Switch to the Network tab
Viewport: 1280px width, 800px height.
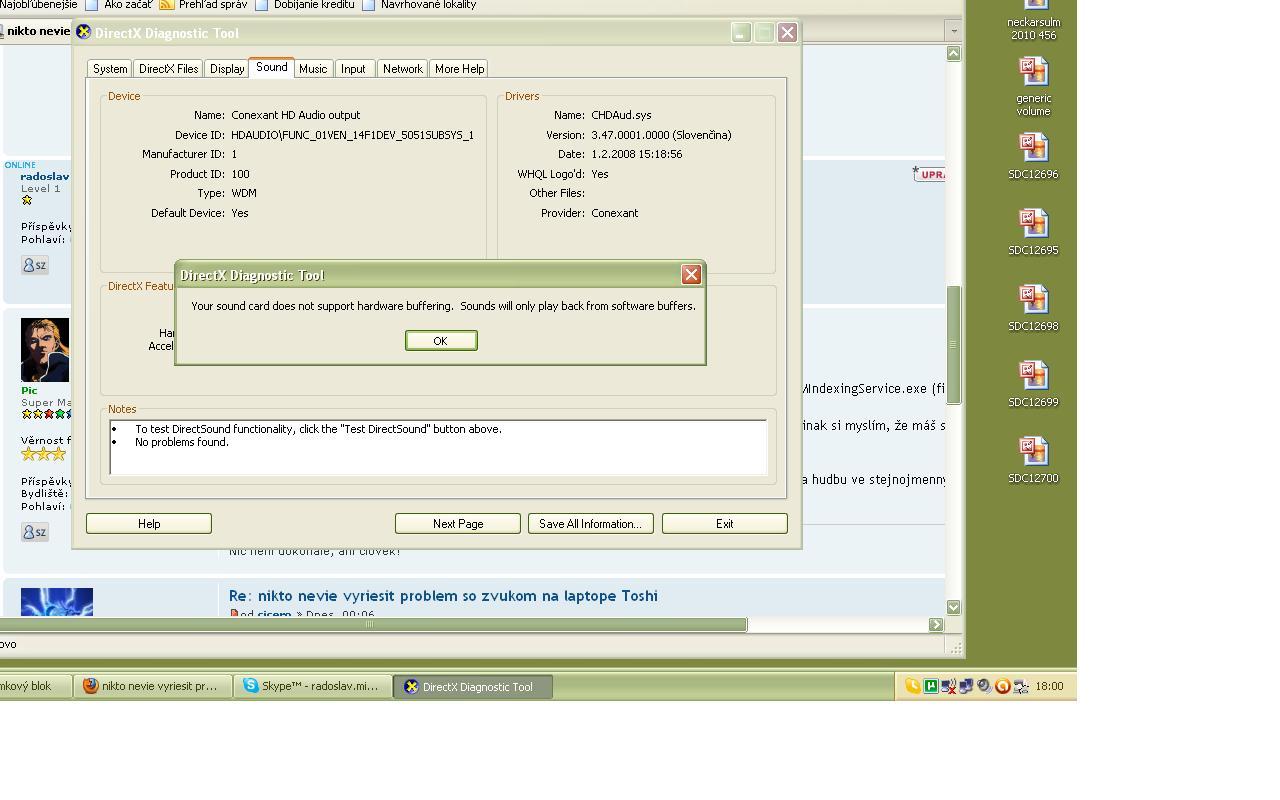click(402, 69)
